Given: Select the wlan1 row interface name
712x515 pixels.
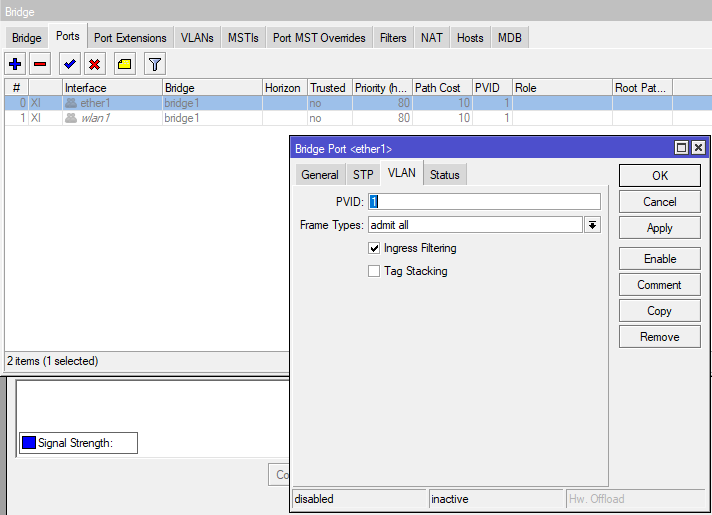Looking at the screenshot, I should [x=96, y=118].
